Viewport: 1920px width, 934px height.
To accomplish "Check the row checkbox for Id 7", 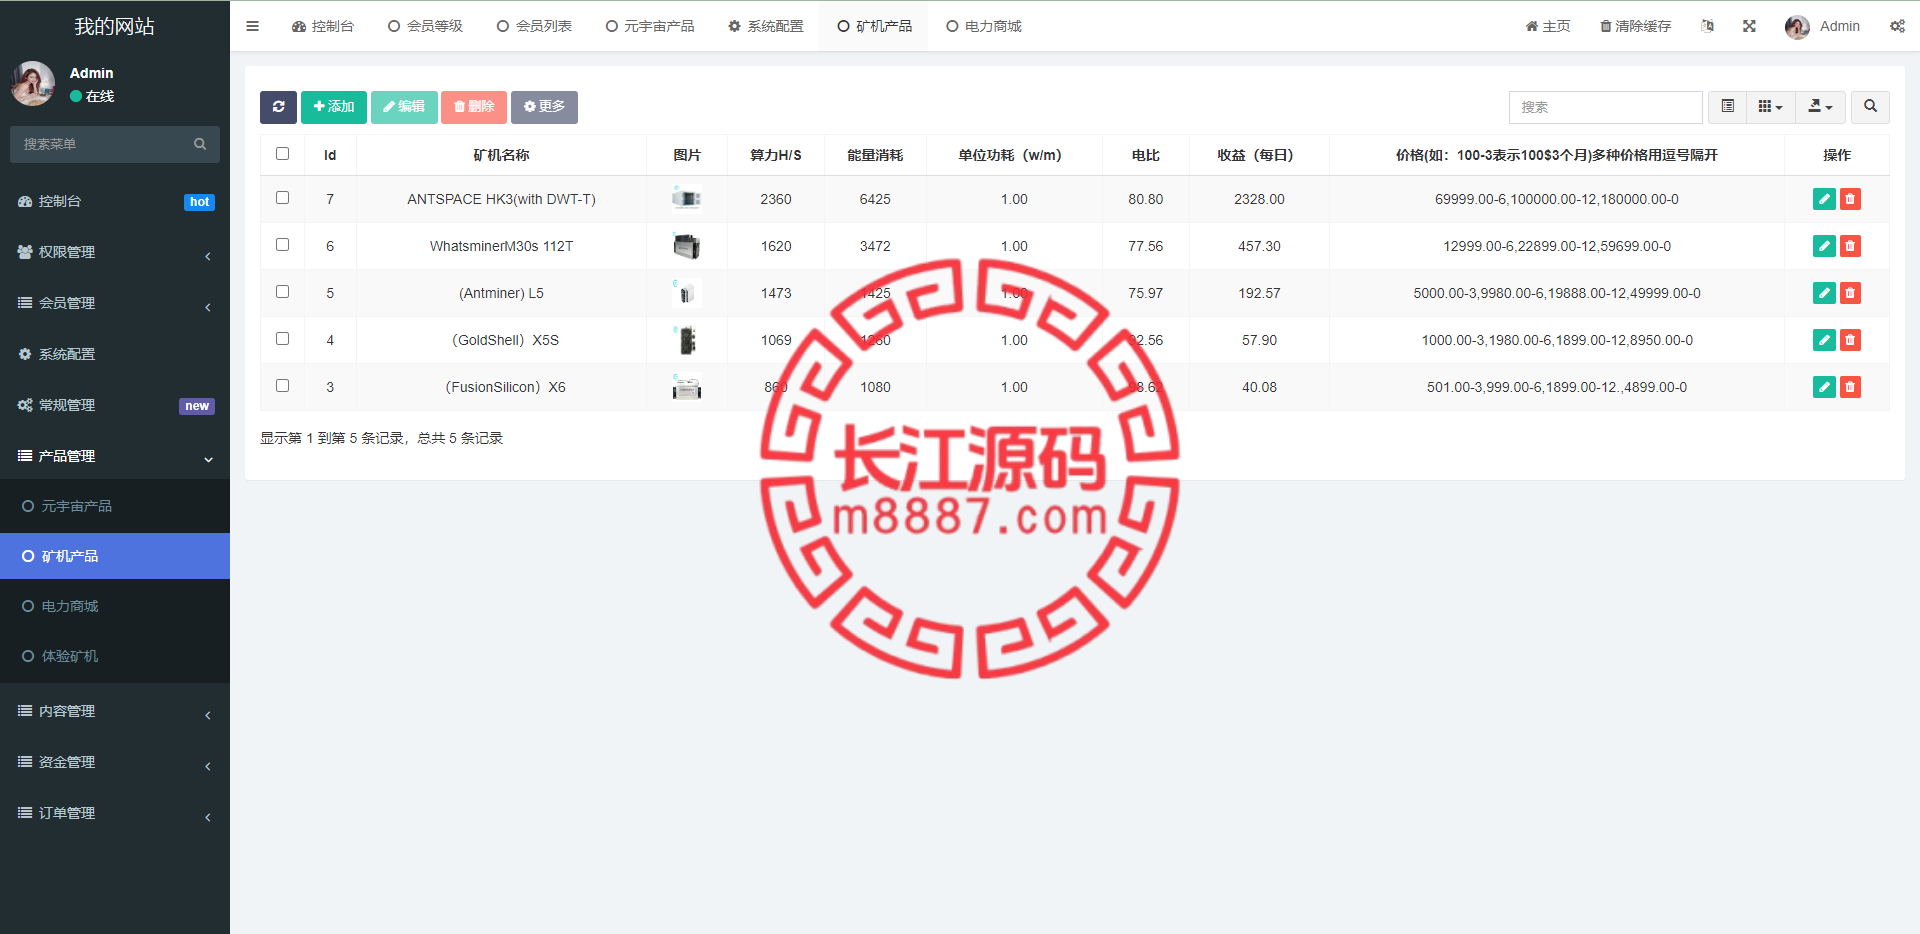I will coord(282,198).
